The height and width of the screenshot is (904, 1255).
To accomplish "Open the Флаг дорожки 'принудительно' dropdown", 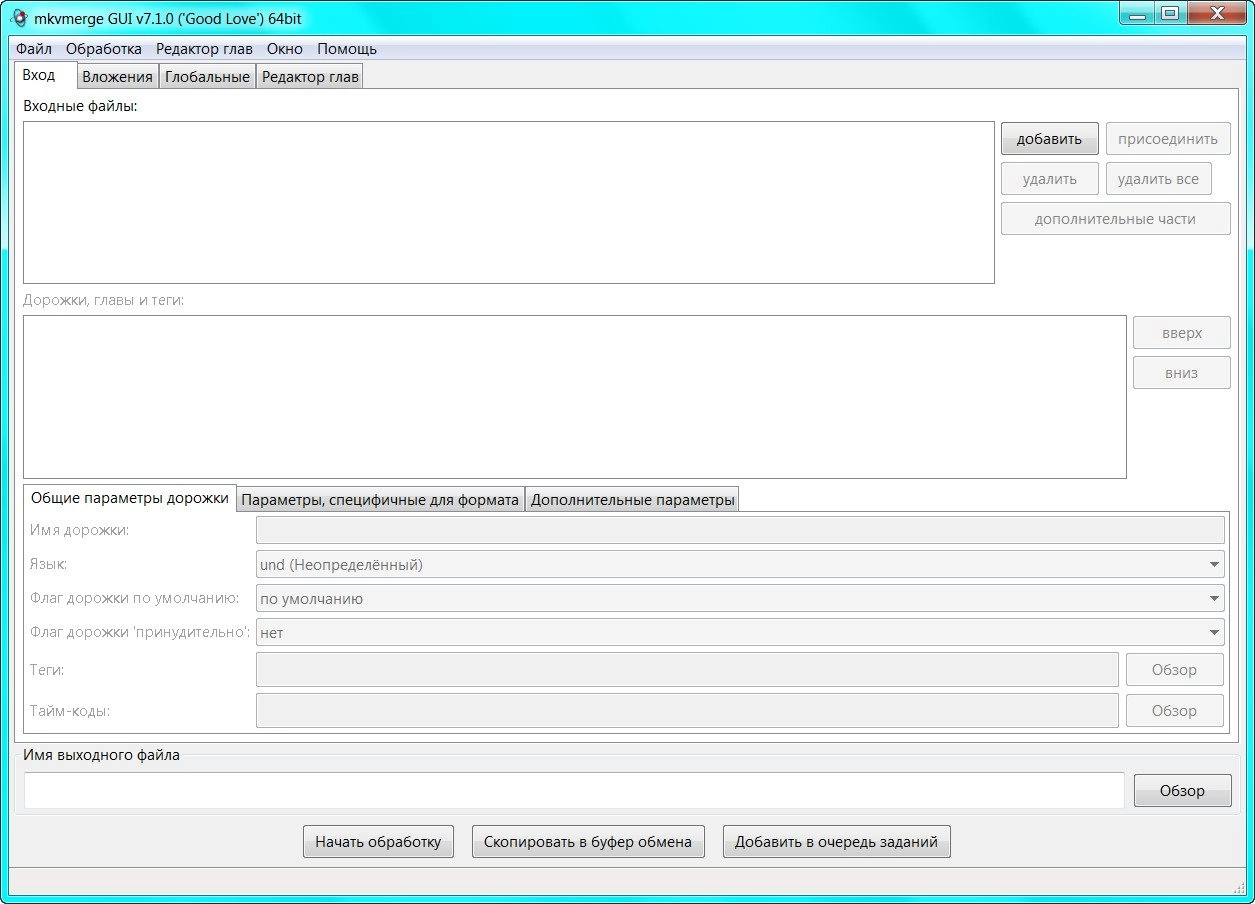I will (x=740, y=633).
